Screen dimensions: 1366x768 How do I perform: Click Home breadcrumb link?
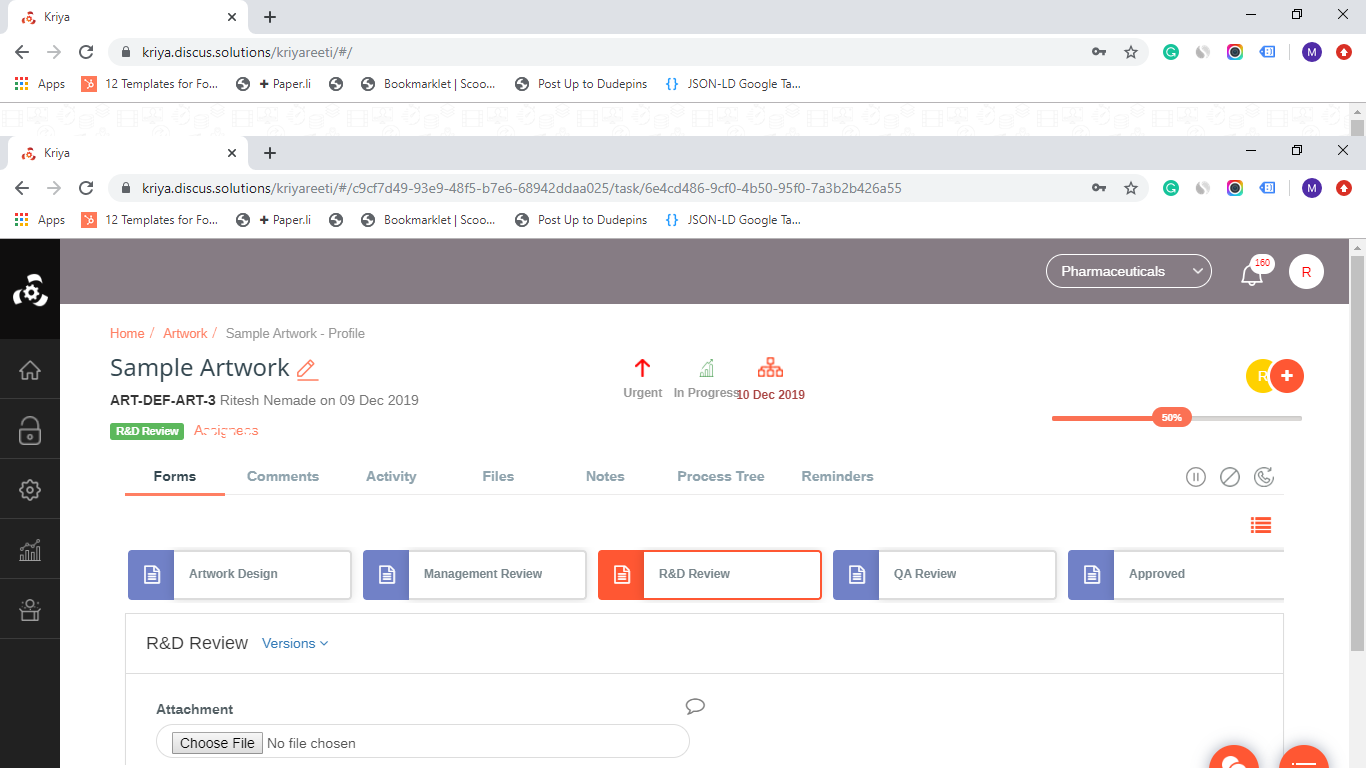(x=127, y=333)
